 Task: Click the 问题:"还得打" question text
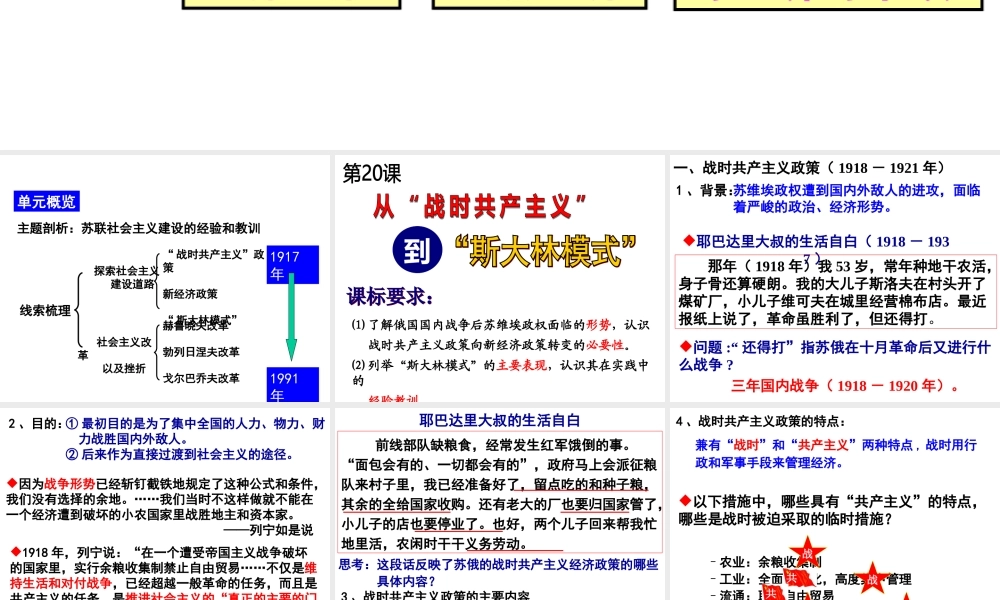pyautogui.click(x=835, y=356)
